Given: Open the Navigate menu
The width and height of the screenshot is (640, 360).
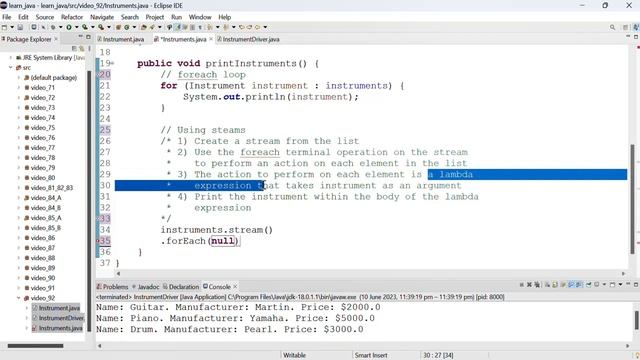Looking at the screenshot, I should (x=102, y=17).
